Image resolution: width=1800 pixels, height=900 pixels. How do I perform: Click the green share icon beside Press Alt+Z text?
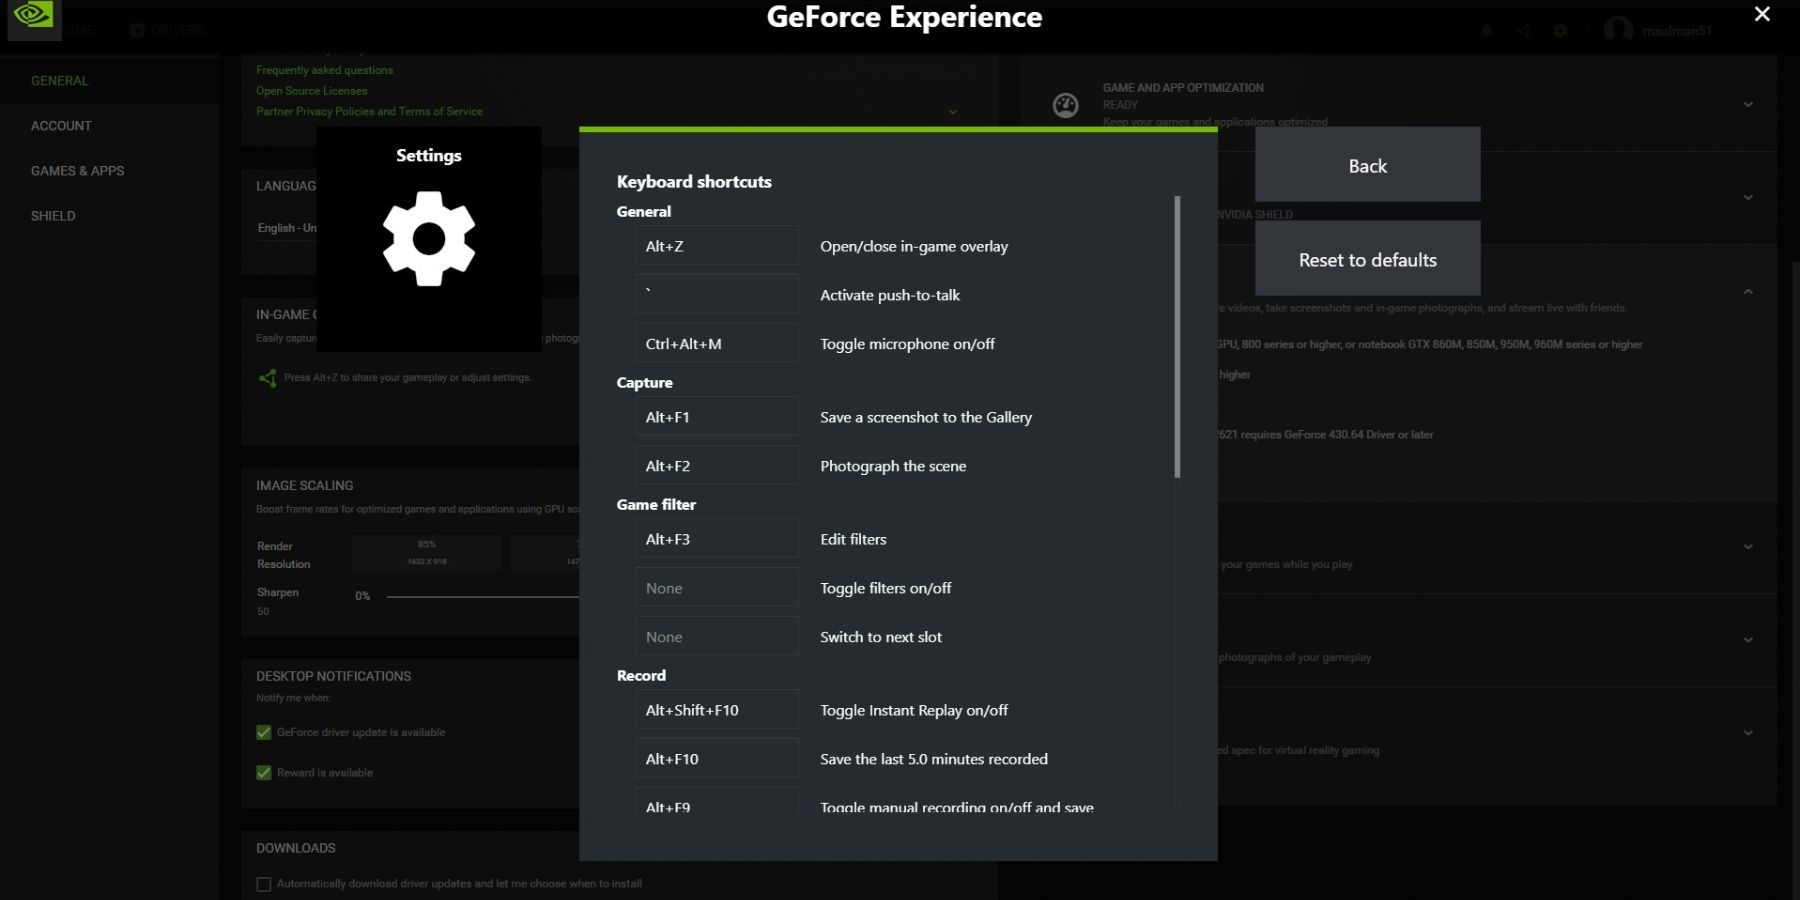267,378
